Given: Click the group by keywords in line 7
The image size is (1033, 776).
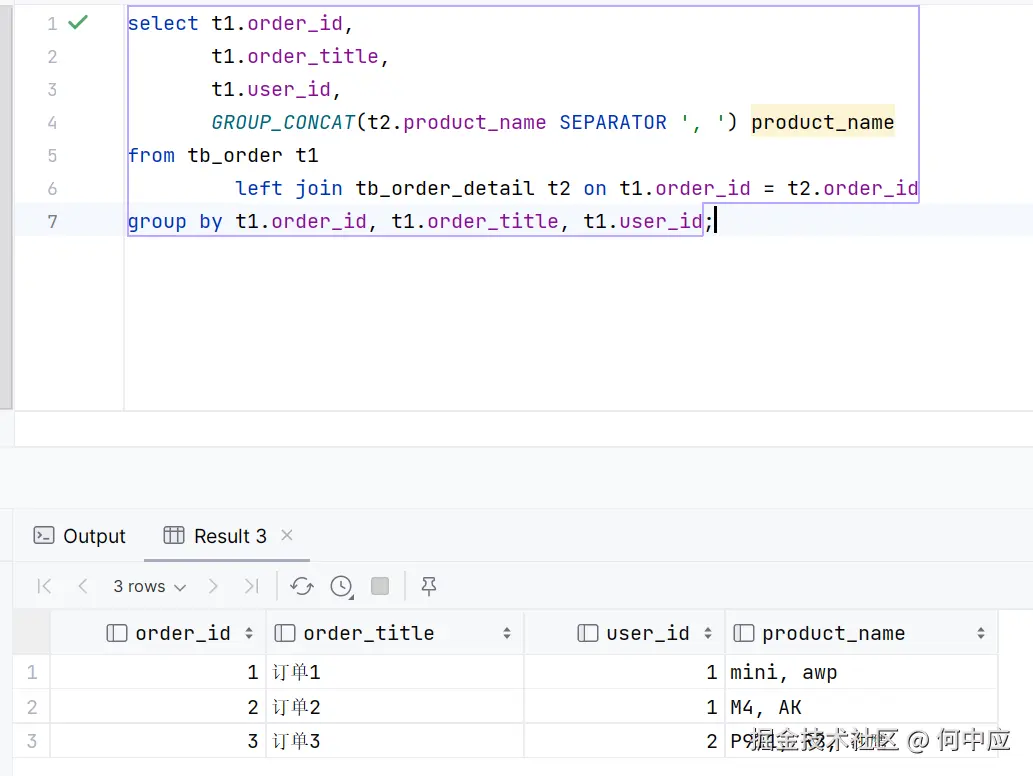Looking at the screenshot, I should click(175, 222).
